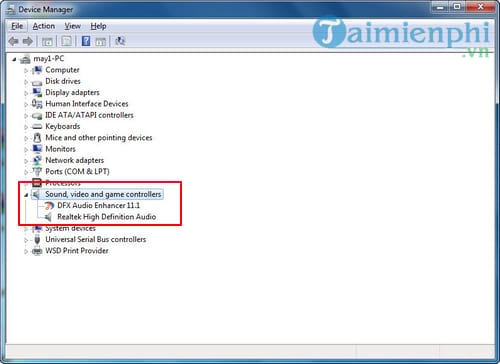Click the System devices icon
Image resolution: width=500 pixels, height=364 pixels.
(37, 229)
